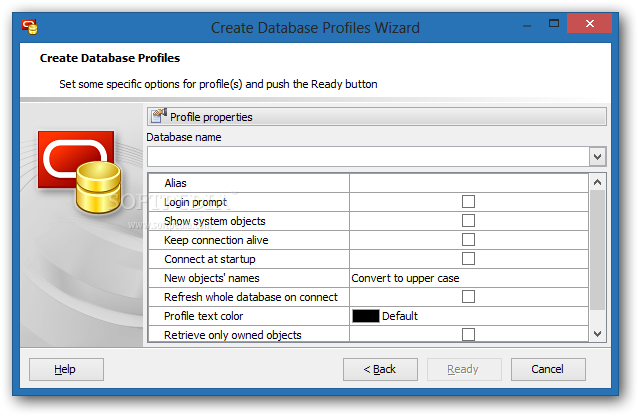Open the Database name dropdown arrow
The image size is (639, 416).
point(597,156)
